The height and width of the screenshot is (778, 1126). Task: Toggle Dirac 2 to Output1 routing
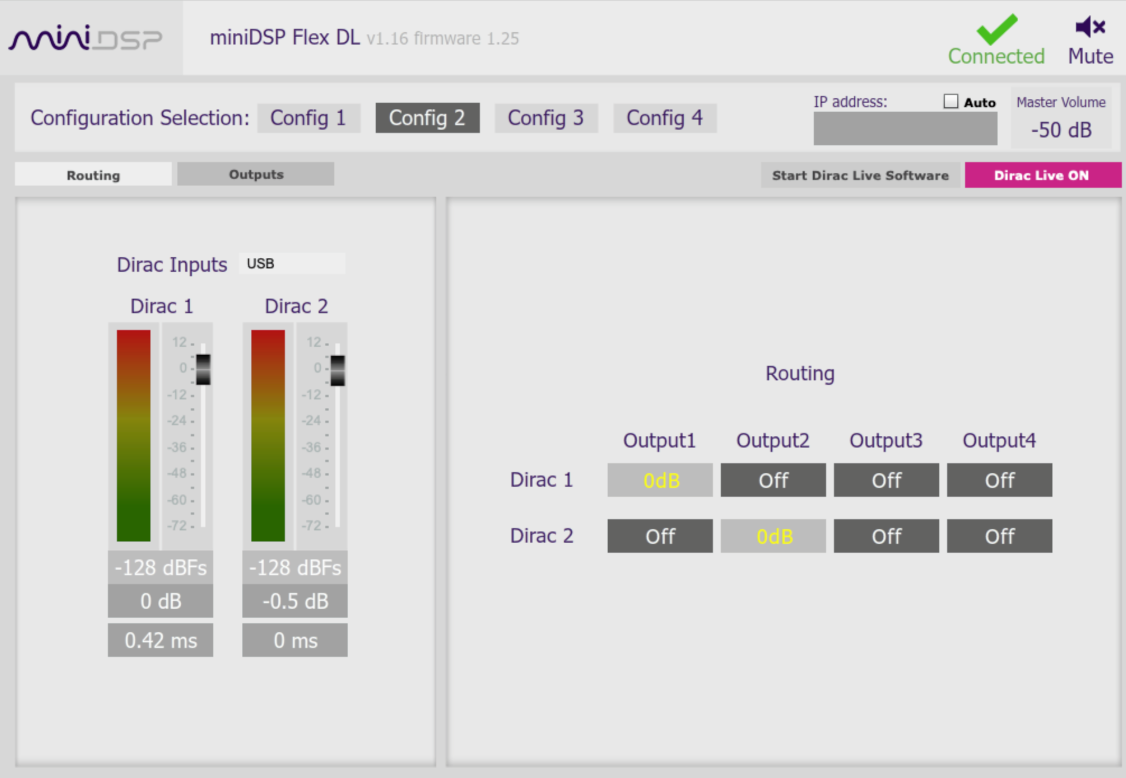pos(660,536)
